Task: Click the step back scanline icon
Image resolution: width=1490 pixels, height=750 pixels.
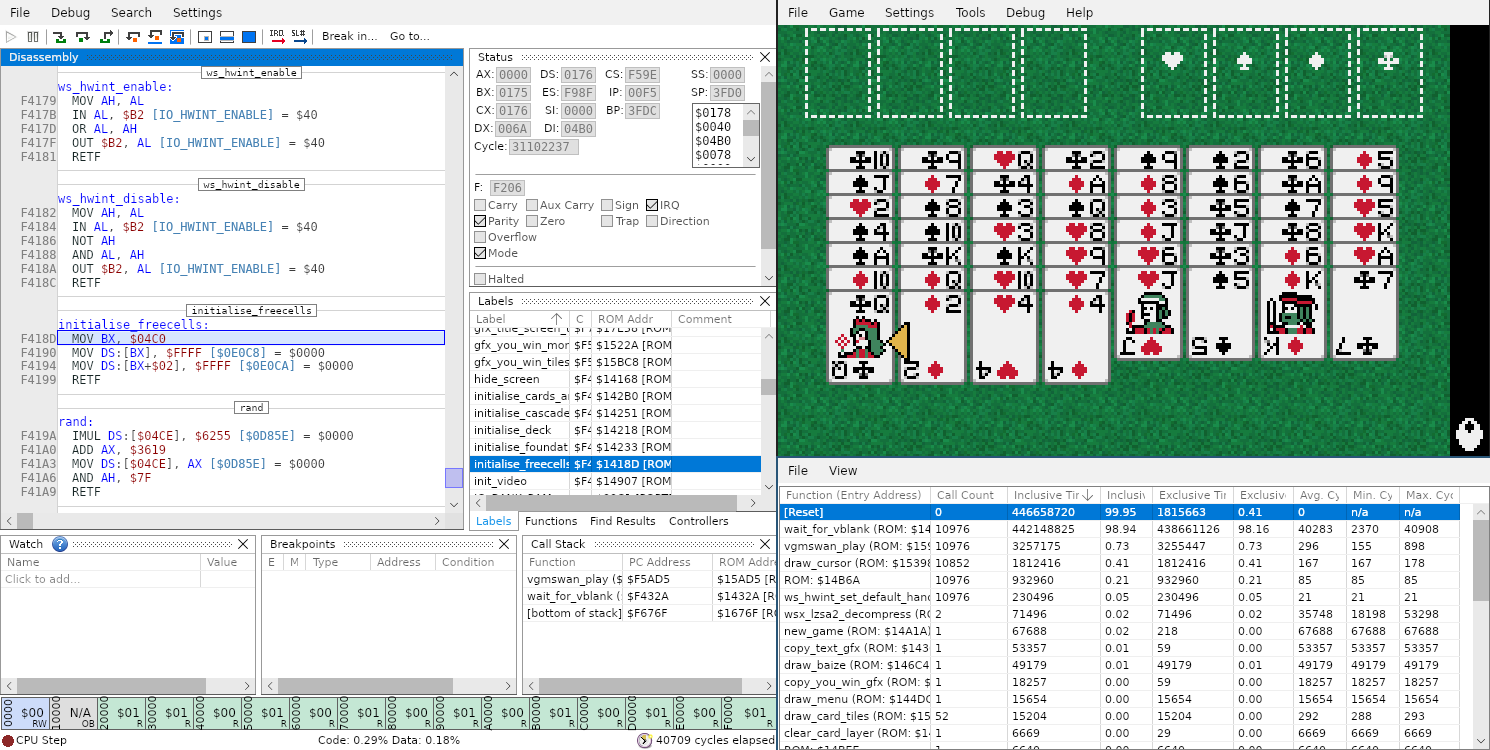Action: (154, 37)
